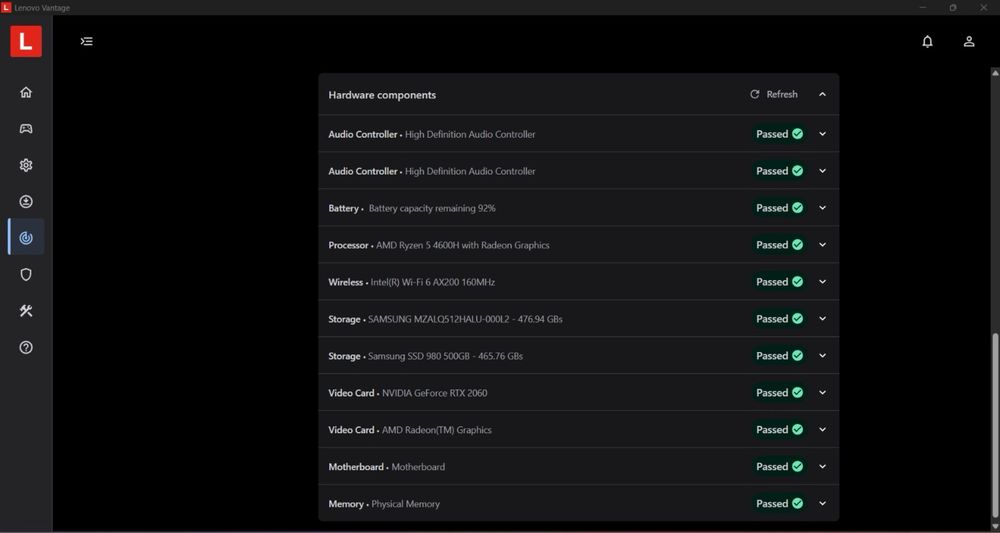Screen dimensions: 1000x533
Task: Expand the AMD Radeon(TM) Graphics row
Action: coord(822,430)
